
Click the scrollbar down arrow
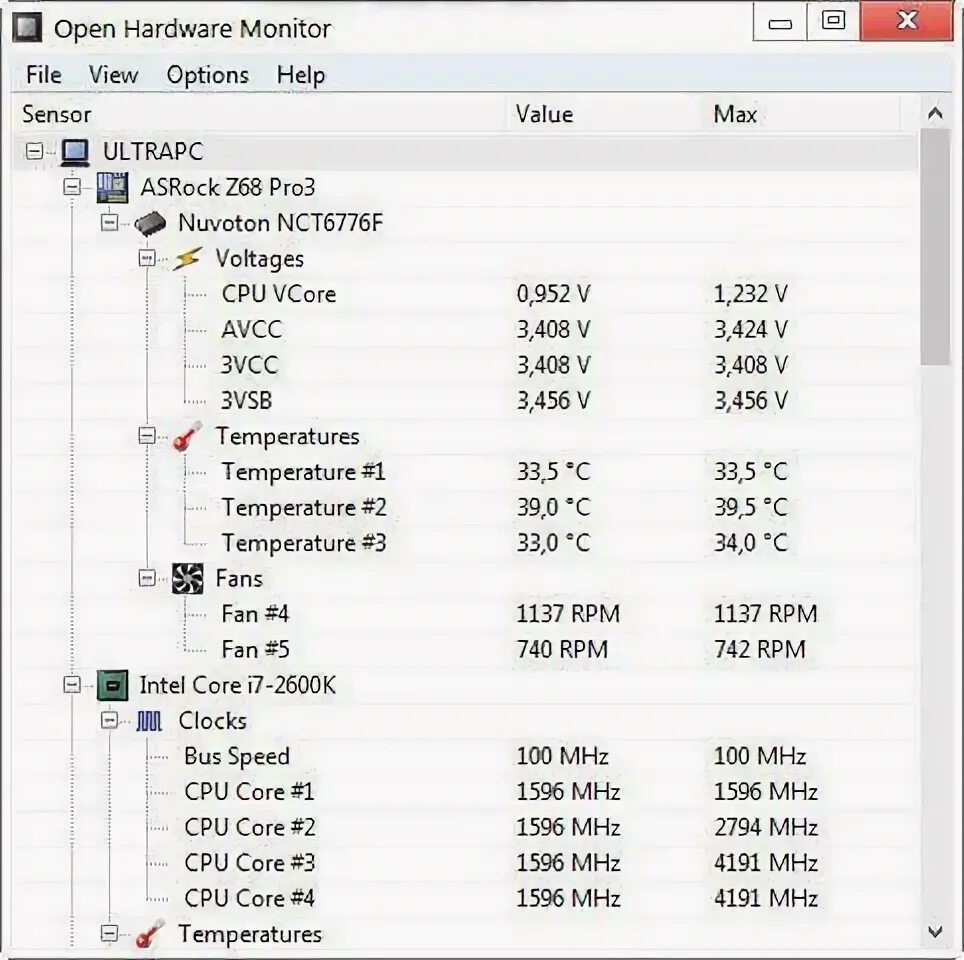click(x=935, y=931)
